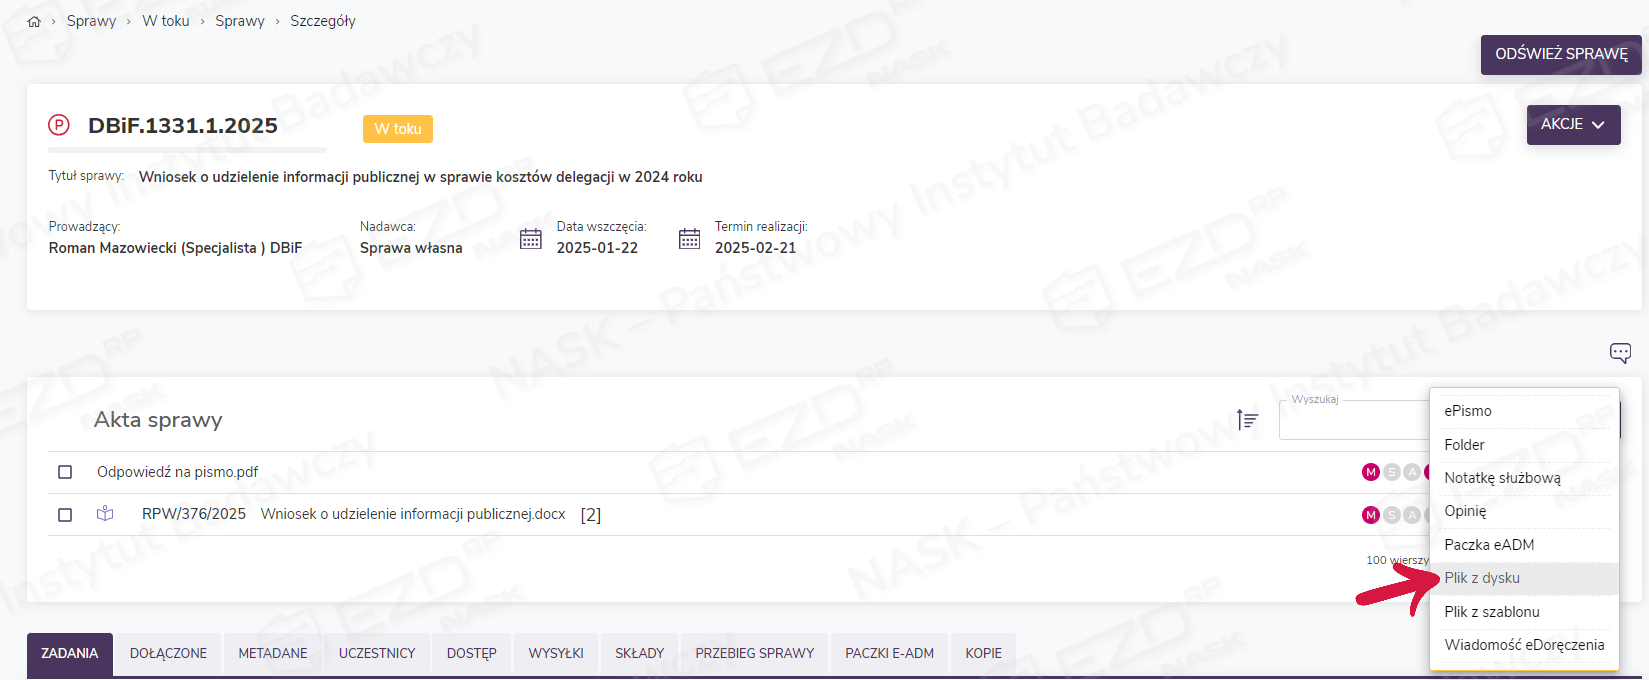Click the calendar icon beside Termin realizacji
Screen dimensions: 1649x680
(689, 239)
